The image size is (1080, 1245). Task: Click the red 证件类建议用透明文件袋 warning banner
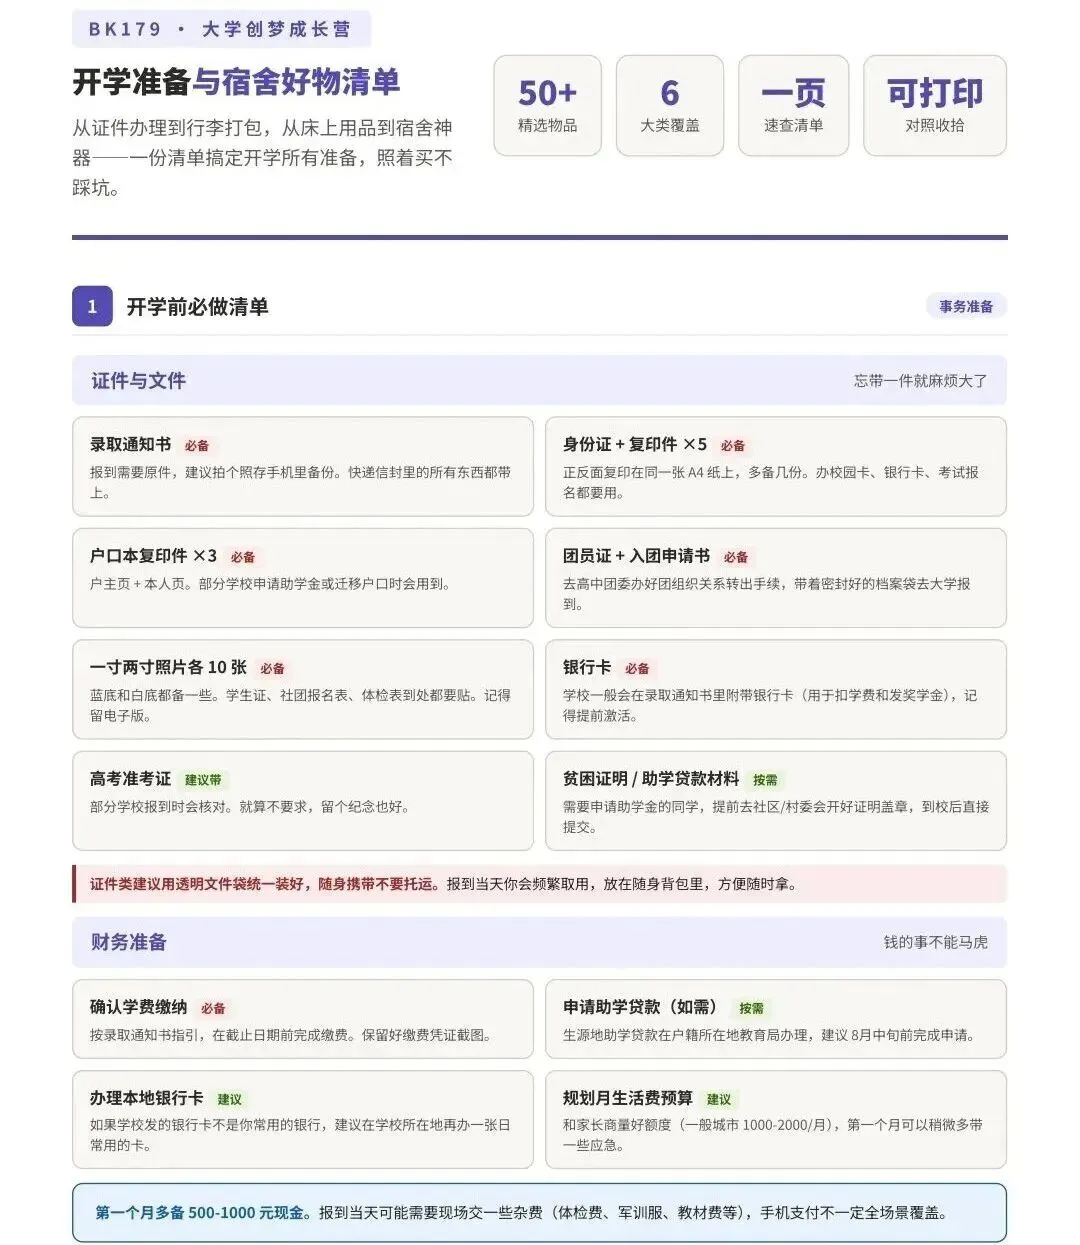539,884
